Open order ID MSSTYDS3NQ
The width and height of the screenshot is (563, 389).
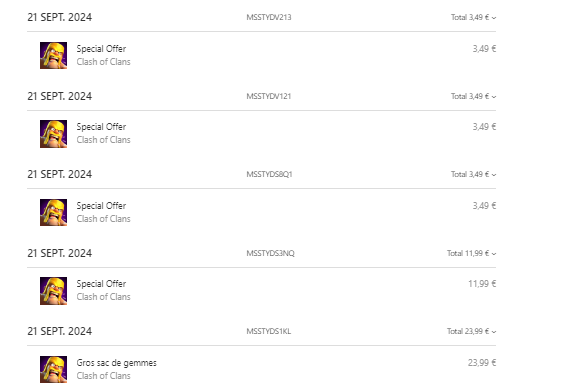270,253
